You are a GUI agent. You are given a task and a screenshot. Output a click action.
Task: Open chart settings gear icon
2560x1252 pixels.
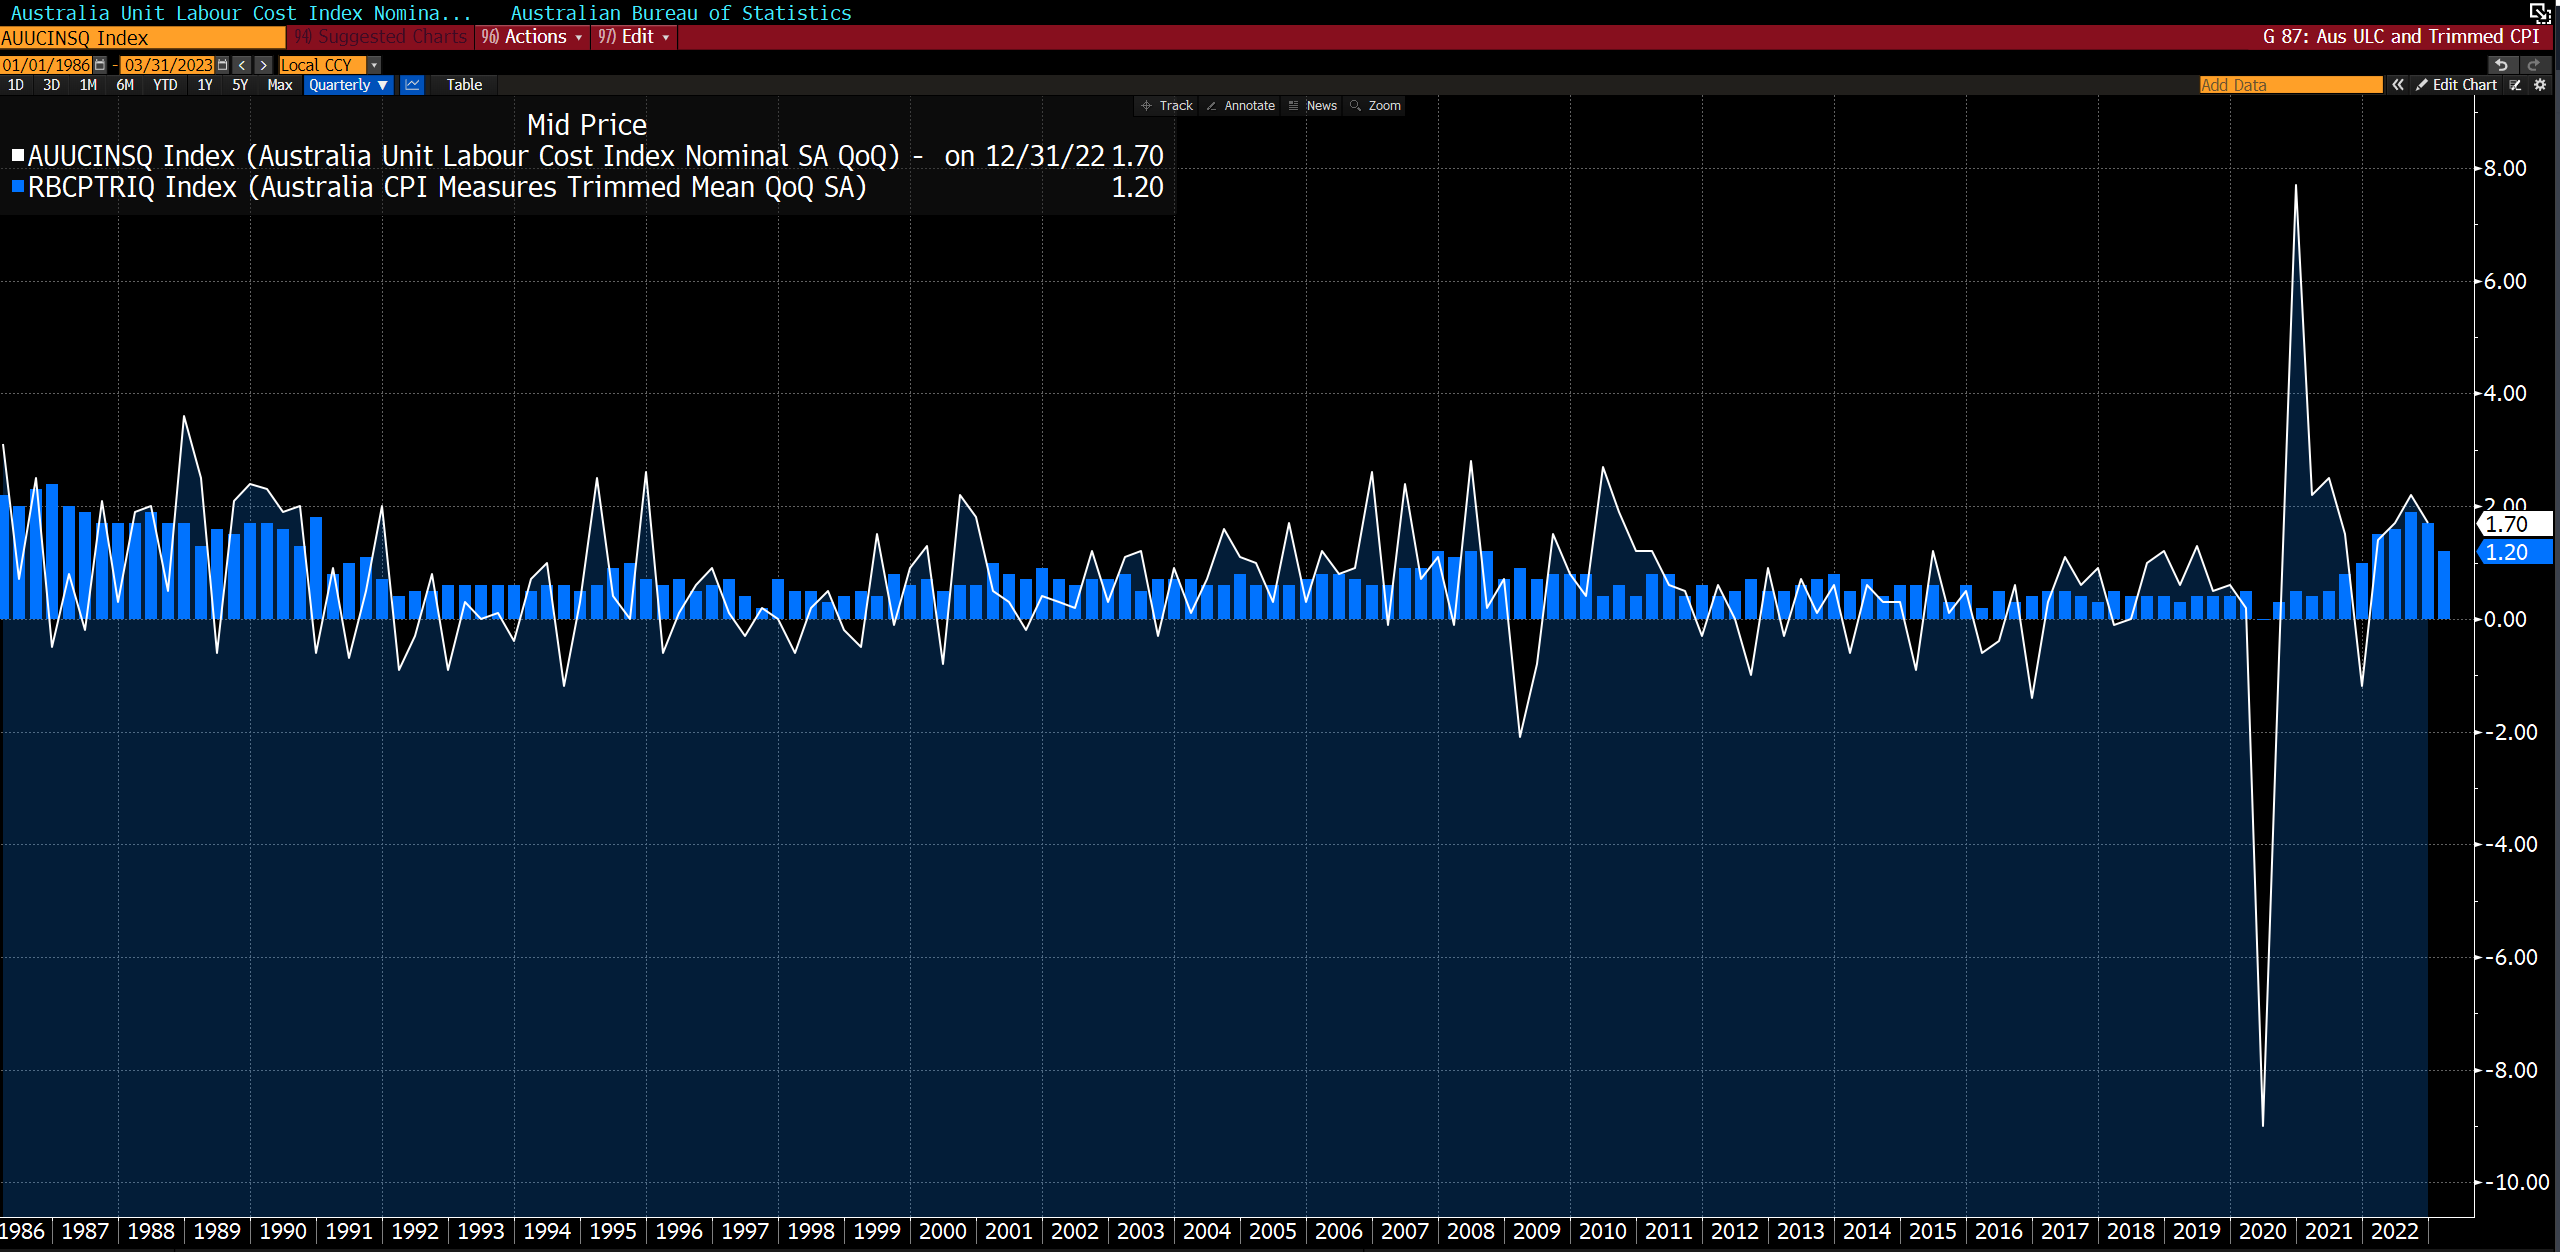pyautogui.click(x=2540, y=85)
